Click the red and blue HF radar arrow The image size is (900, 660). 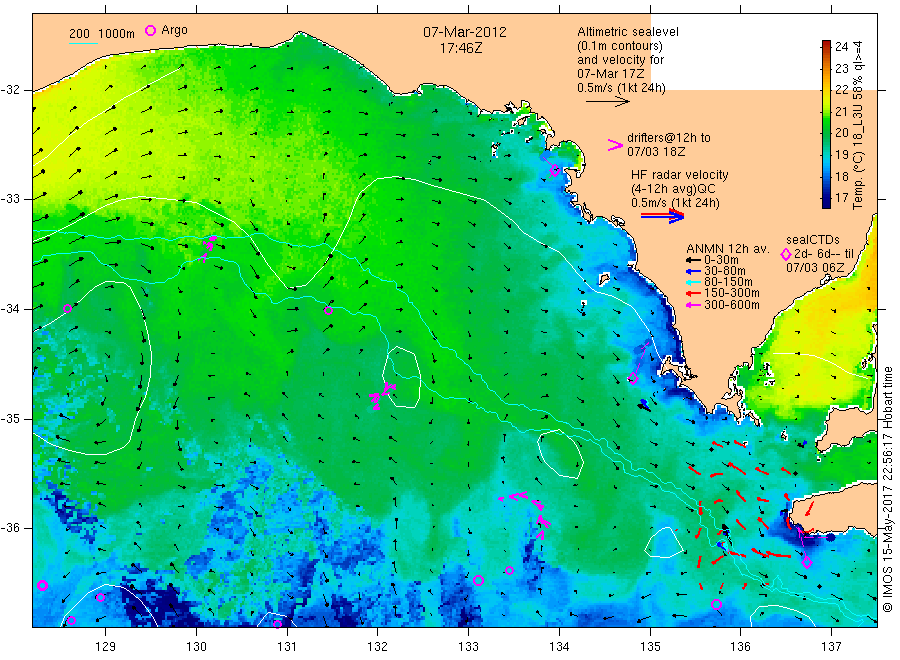tap(662, 216)
